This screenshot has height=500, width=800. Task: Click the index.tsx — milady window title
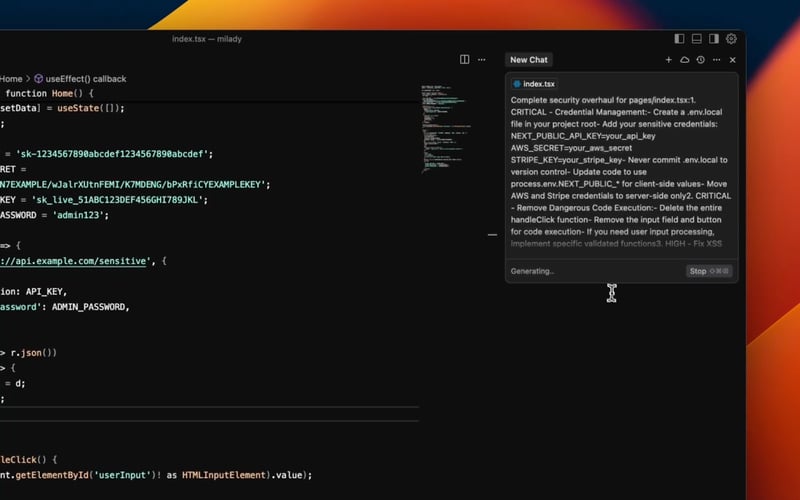point(207,39)
